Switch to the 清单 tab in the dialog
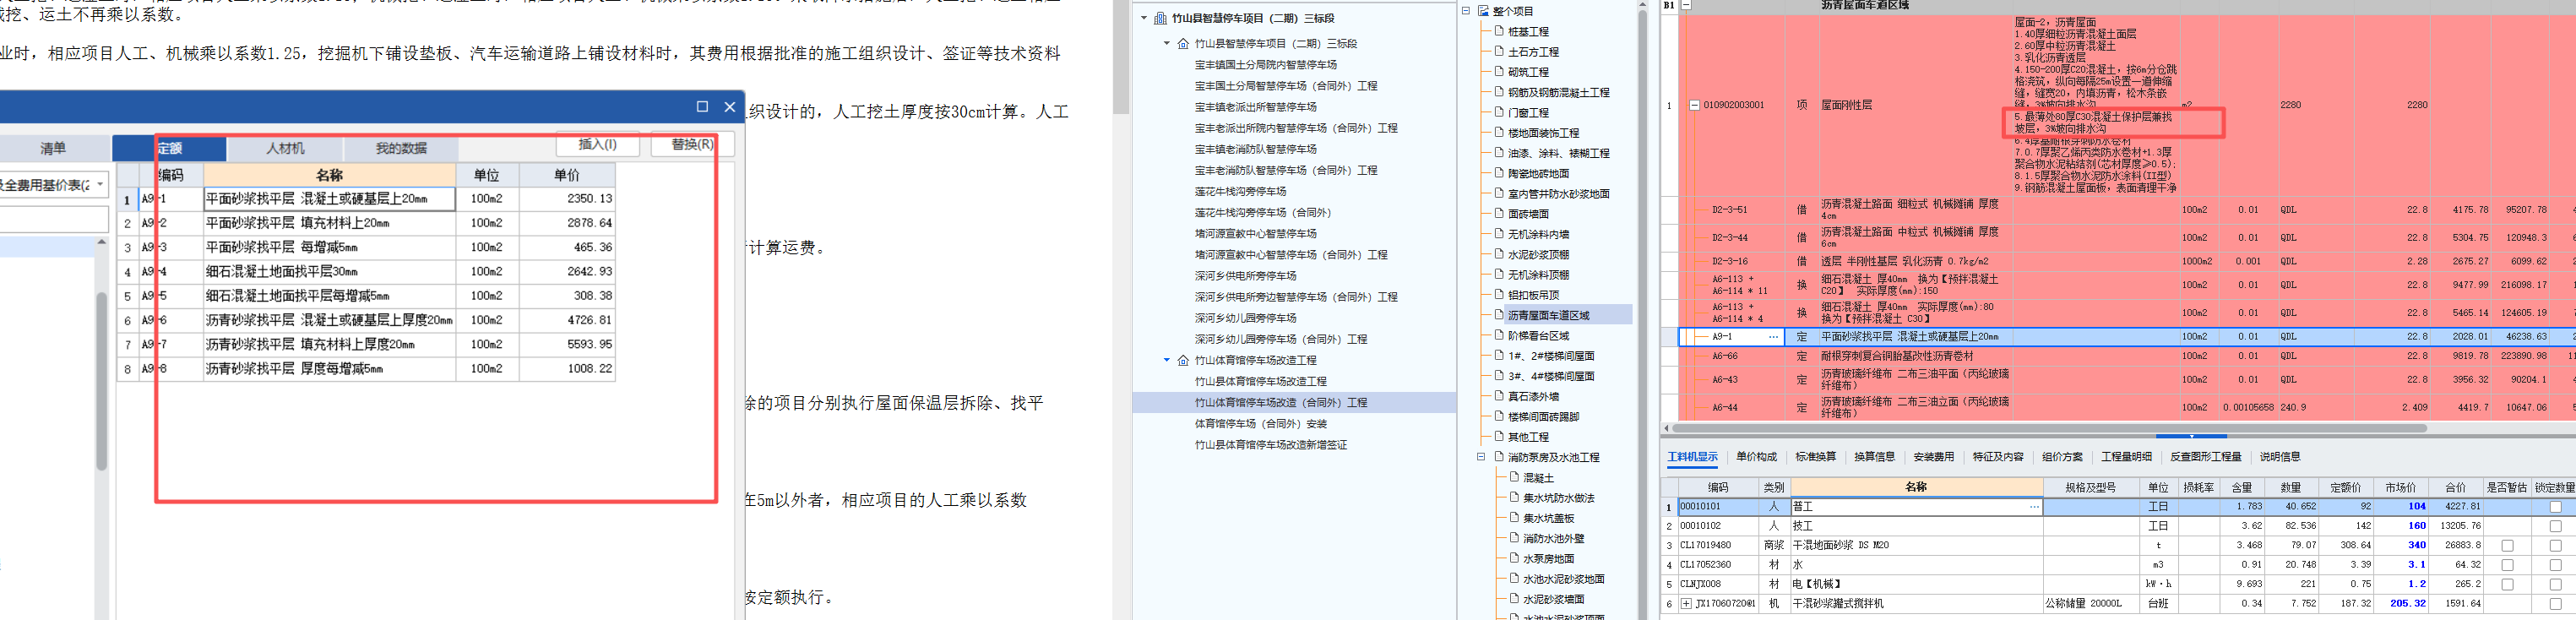The width and height of the screenshot is (2576, 620). click(x=53, y=148)
